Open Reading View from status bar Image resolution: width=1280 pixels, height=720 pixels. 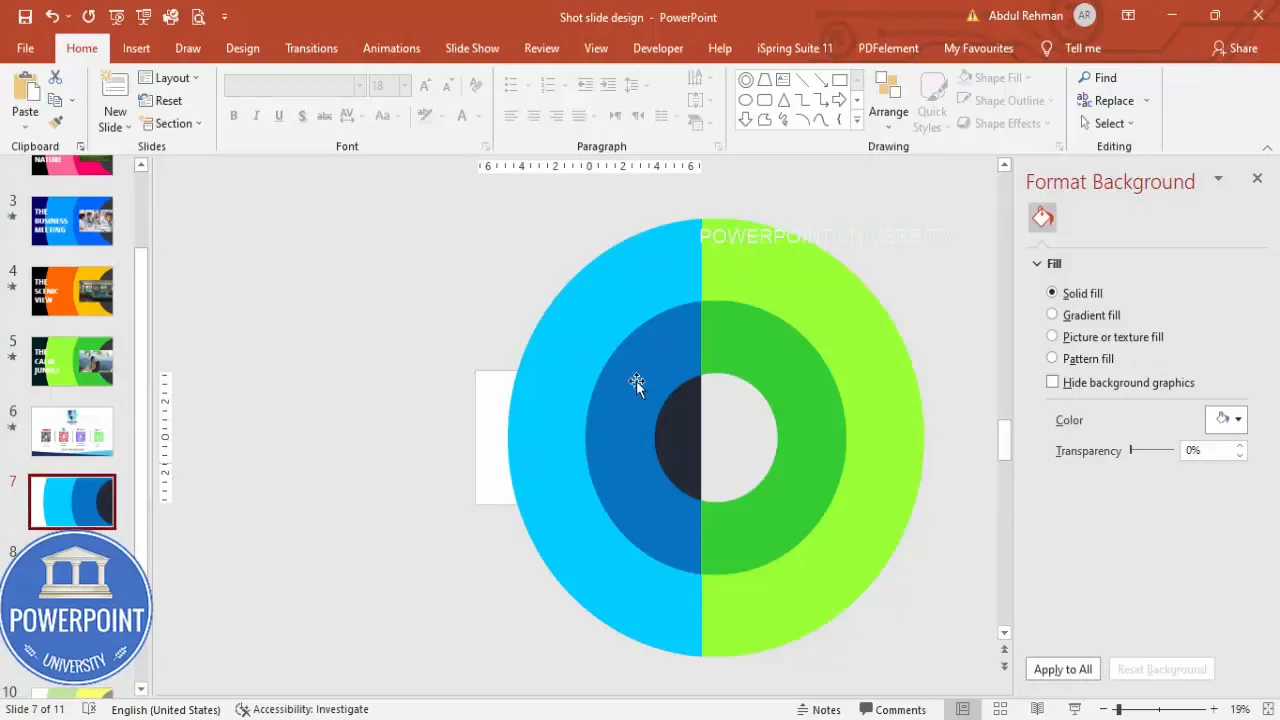[1037, 709]
